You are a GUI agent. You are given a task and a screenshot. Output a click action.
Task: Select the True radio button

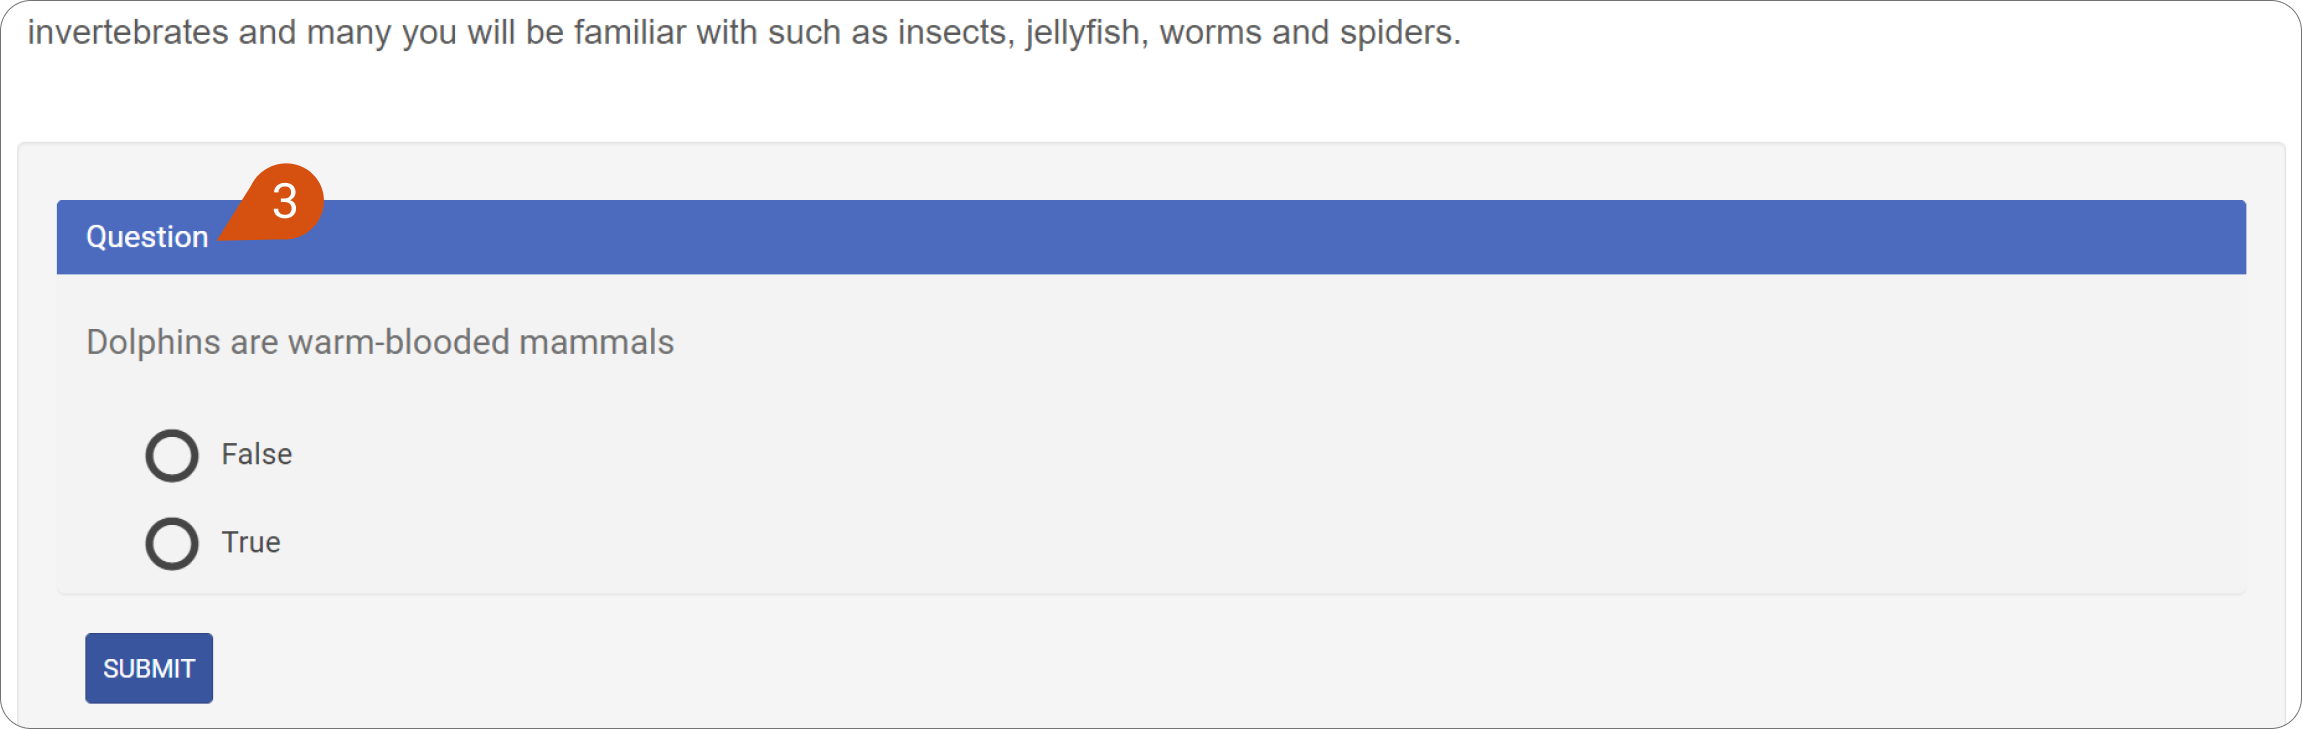click(172, 544)
